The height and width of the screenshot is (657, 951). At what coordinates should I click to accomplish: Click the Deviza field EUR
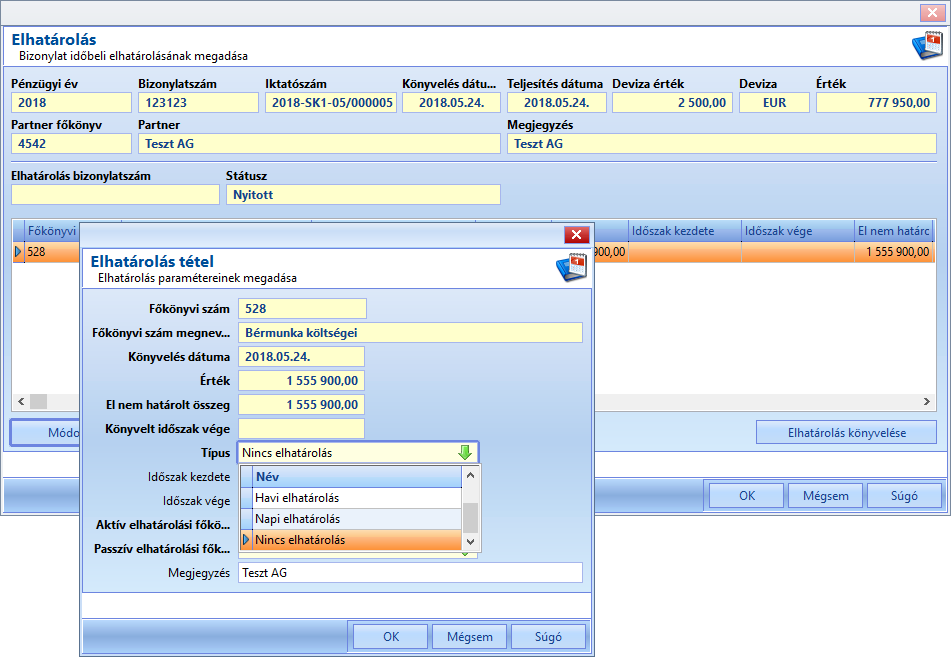[774, 103]
